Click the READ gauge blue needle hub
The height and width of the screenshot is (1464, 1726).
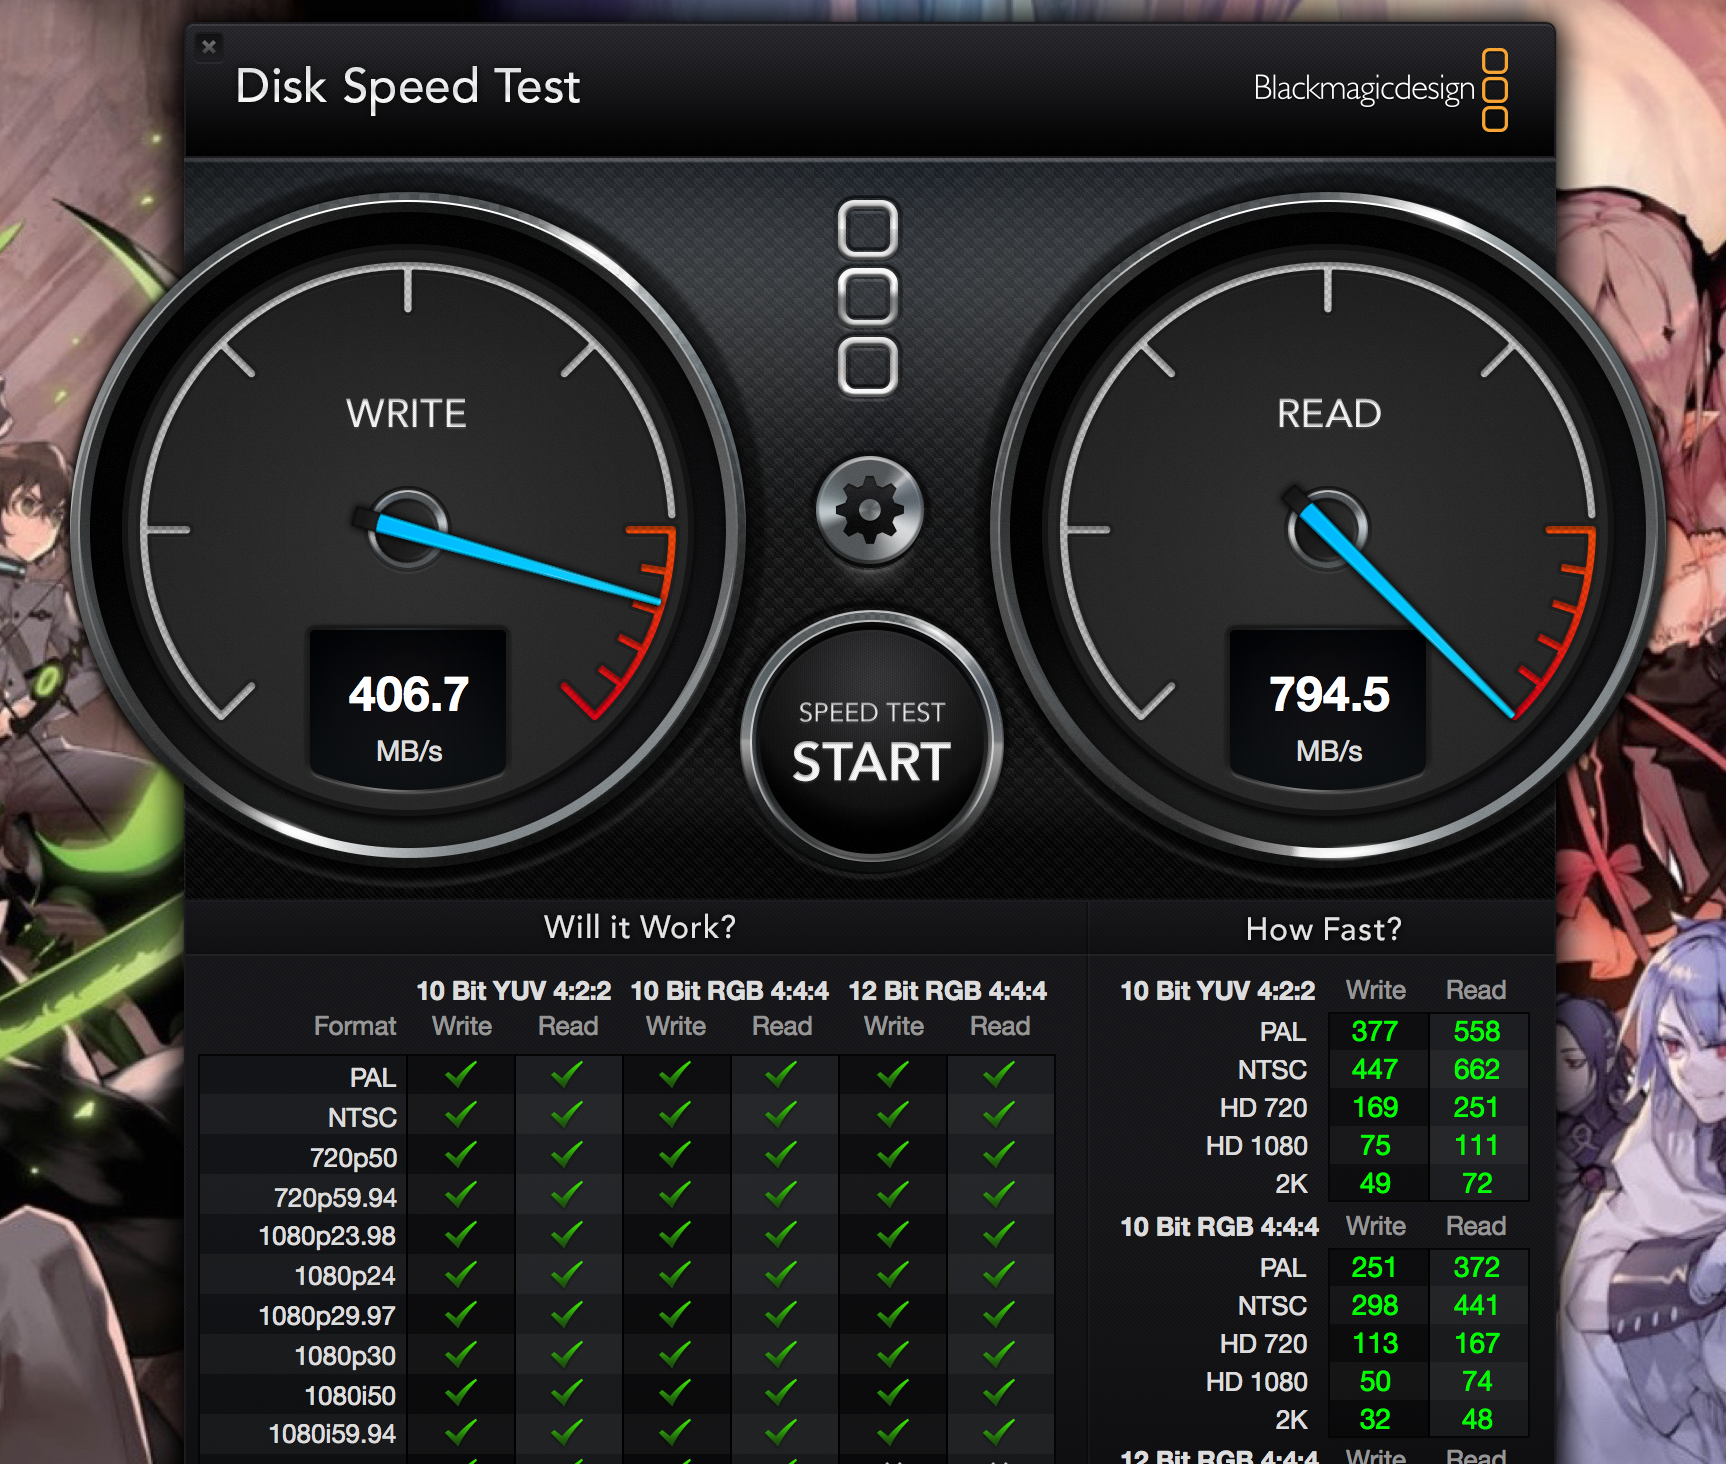(x=1327, y=528)
